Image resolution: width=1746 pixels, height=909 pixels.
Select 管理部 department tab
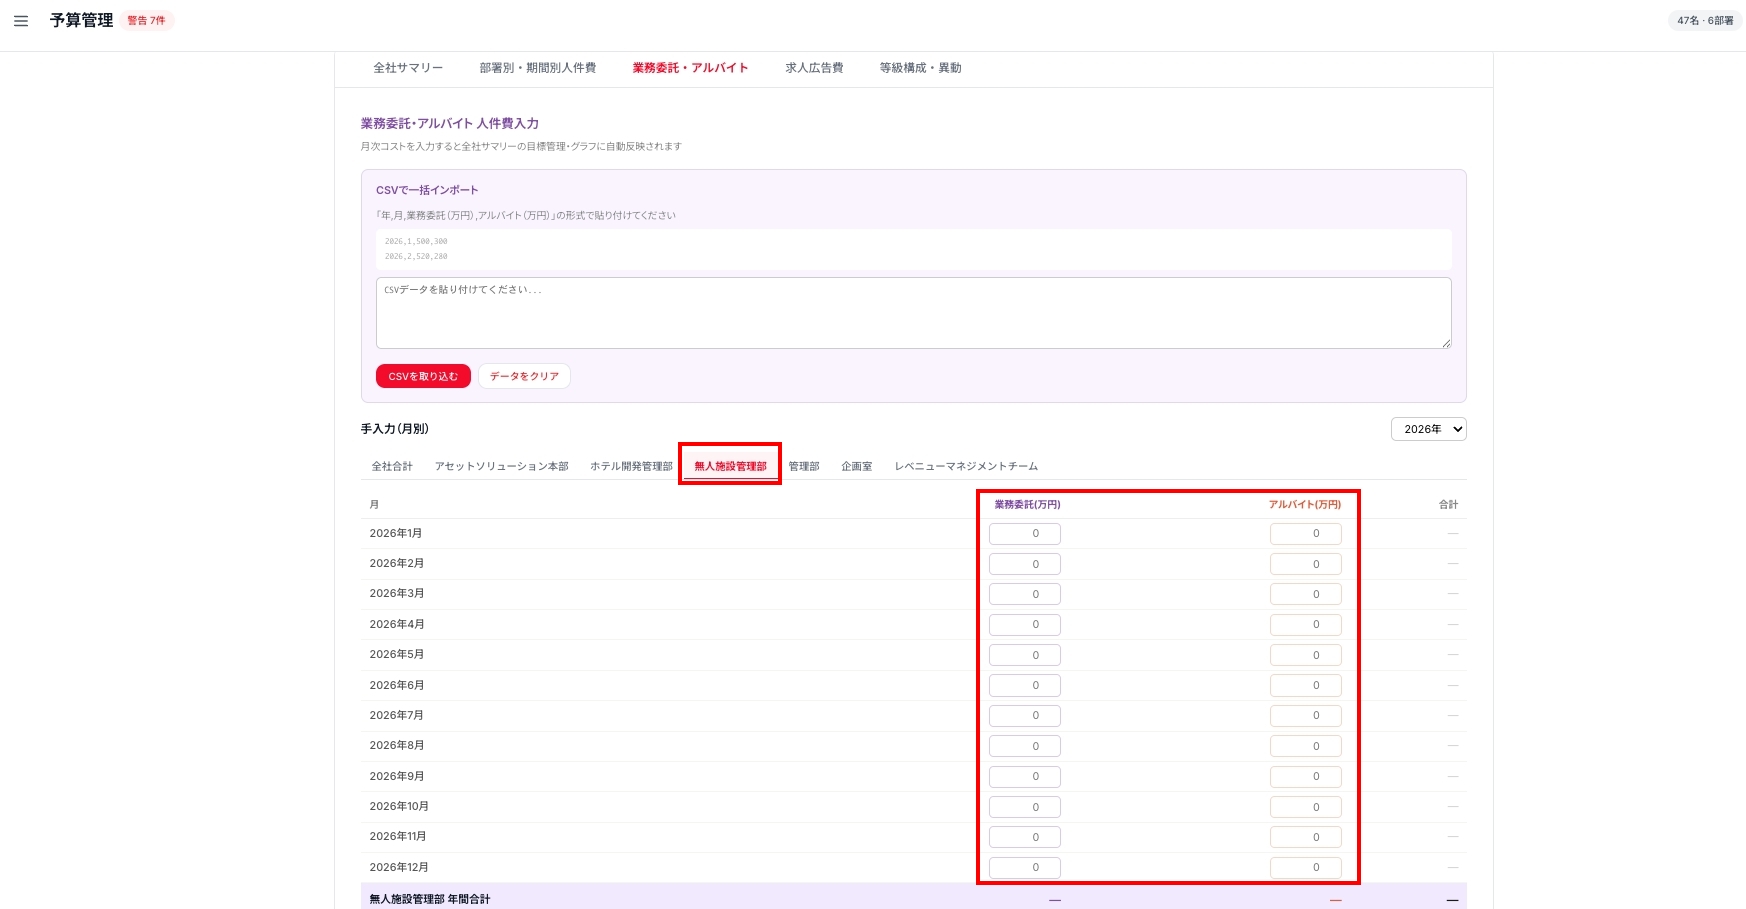click(803, 466)
